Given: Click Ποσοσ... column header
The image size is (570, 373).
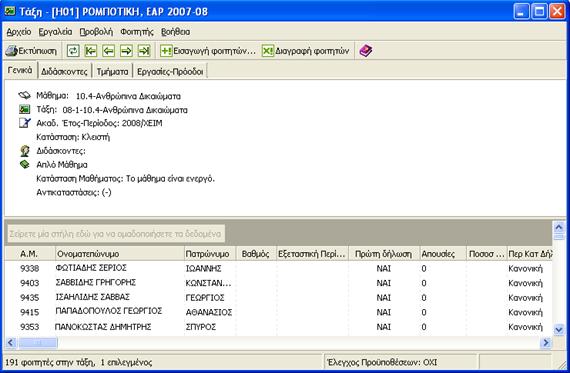Looking at the screenshot, I should click(x=486, y=254).
